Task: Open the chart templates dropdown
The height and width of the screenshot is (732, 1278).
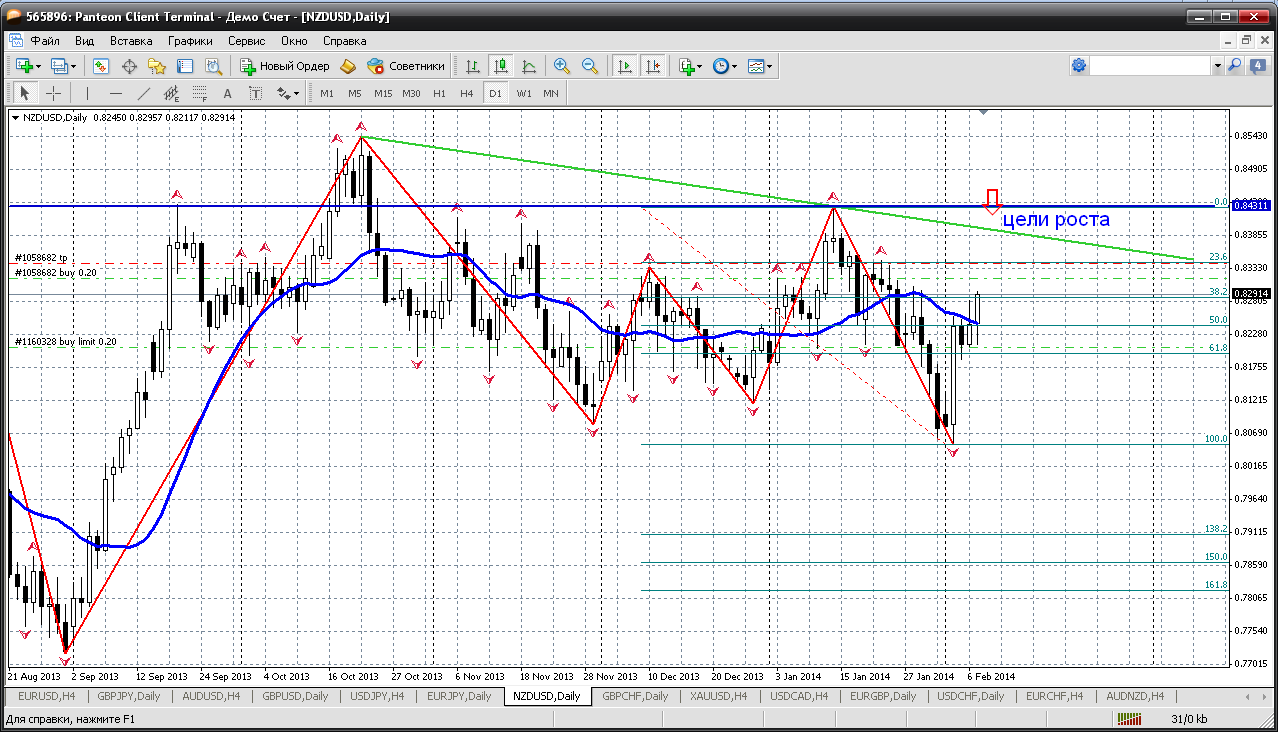Action: (x=760, y=66)
